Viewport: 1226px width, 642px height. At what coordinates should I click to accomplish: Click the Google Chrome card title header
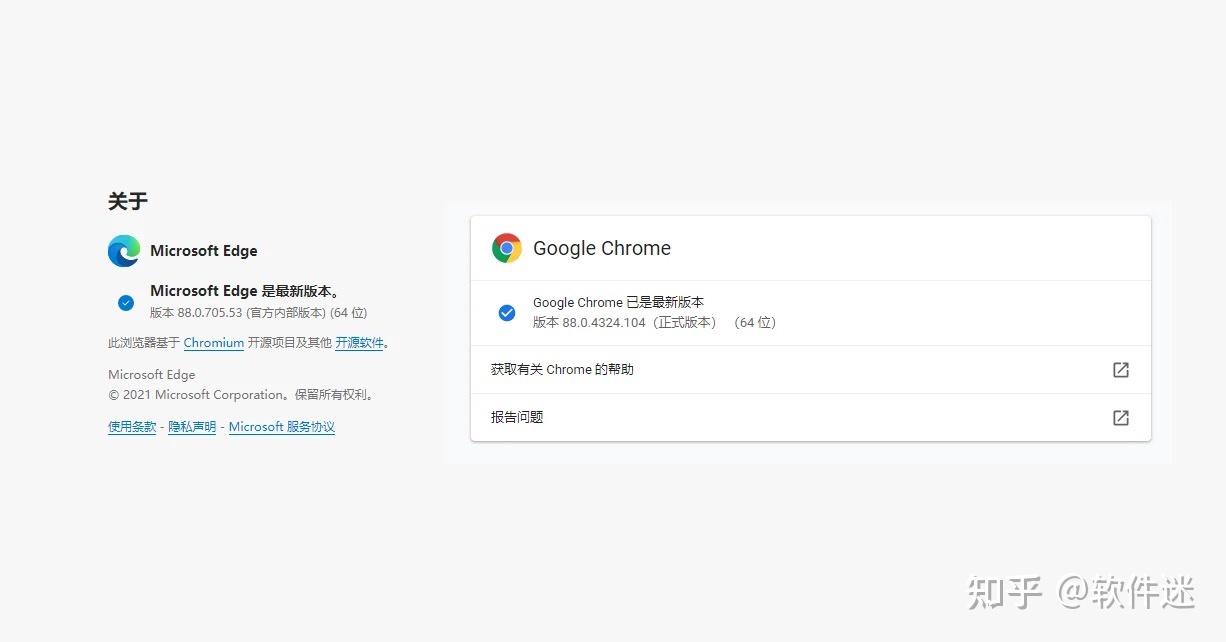tap(601, 247)
